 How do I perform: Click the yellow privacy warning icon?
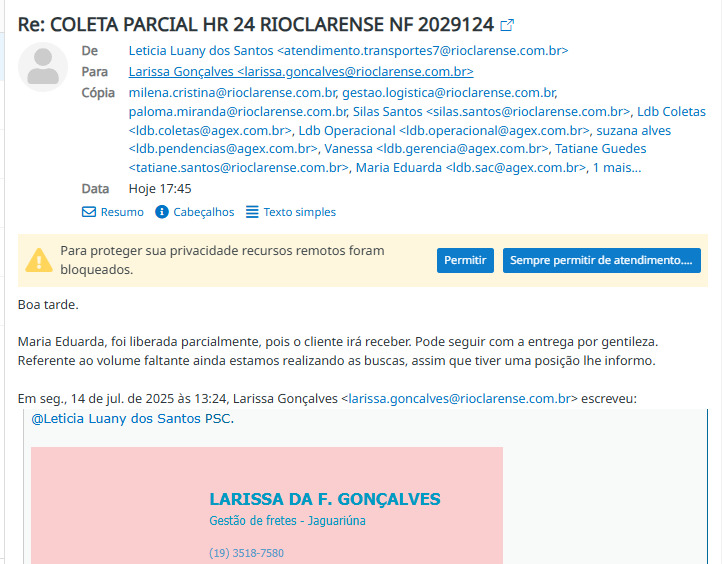[x=38, y=260]
